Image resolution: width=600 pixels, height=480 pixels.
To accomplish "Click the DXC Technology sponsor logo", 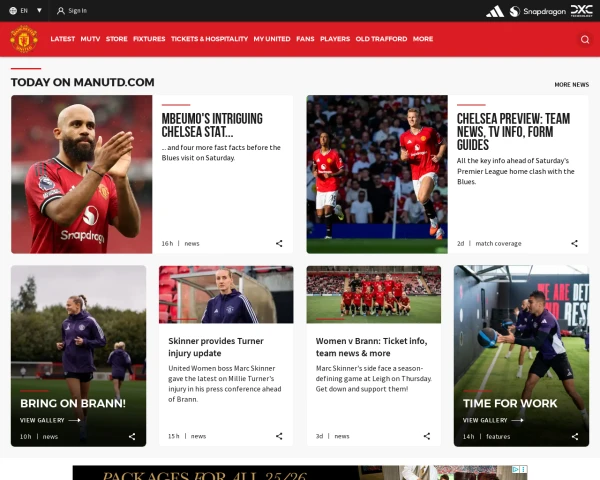I will pos(582,11).
